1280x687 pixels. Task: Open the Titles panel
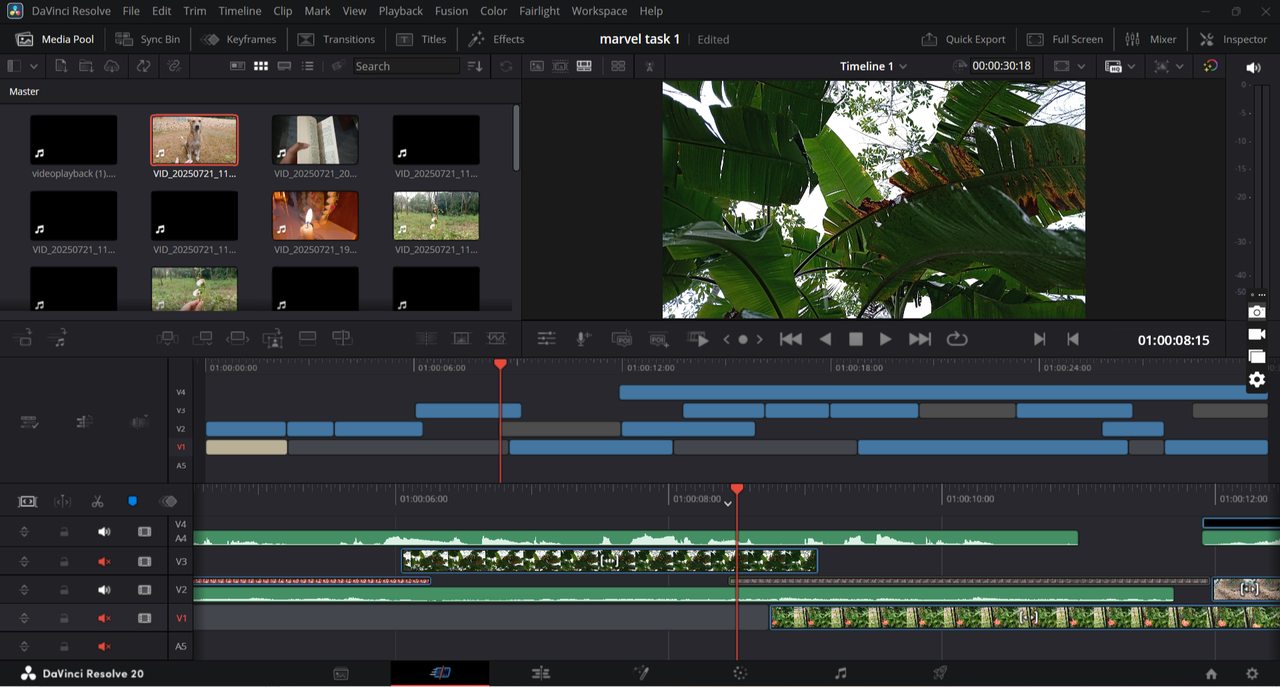[421, 39]
